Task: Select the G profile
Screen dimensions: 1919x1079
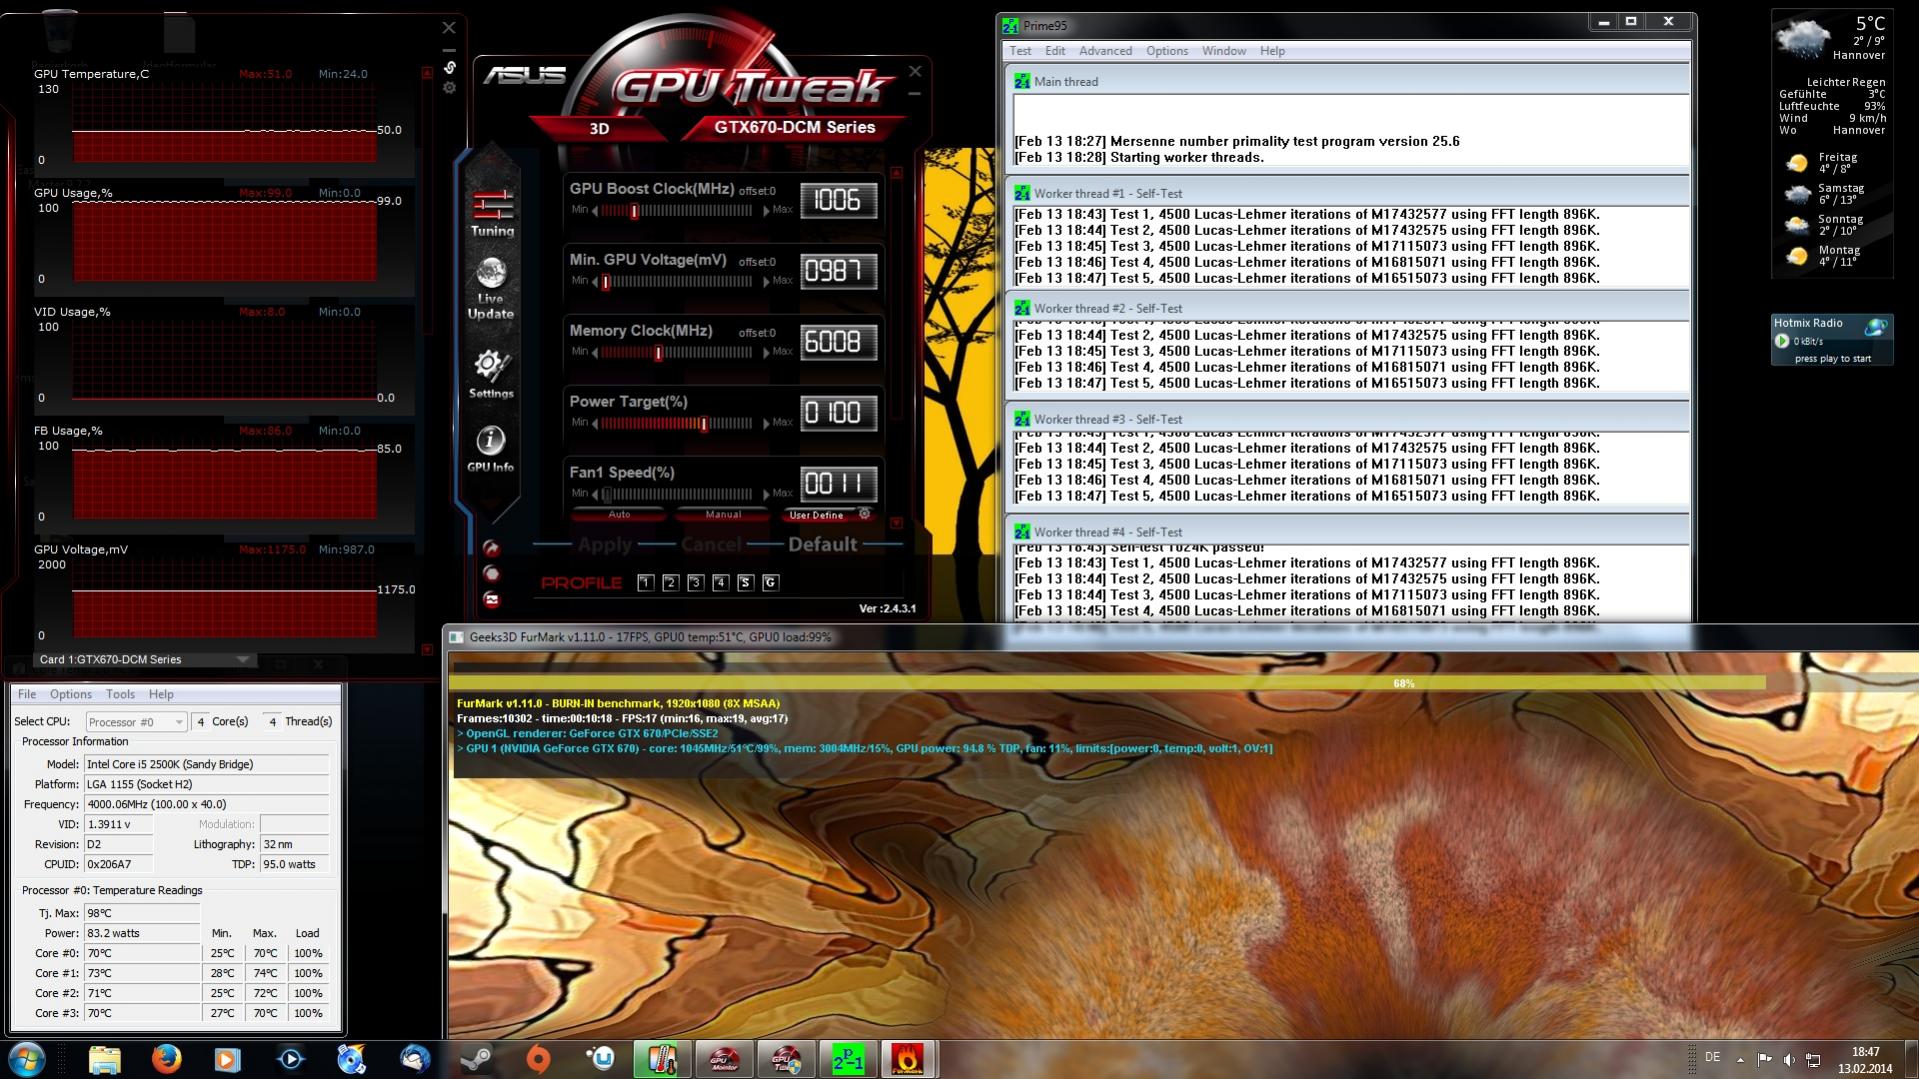Action: tap(770, 582)
